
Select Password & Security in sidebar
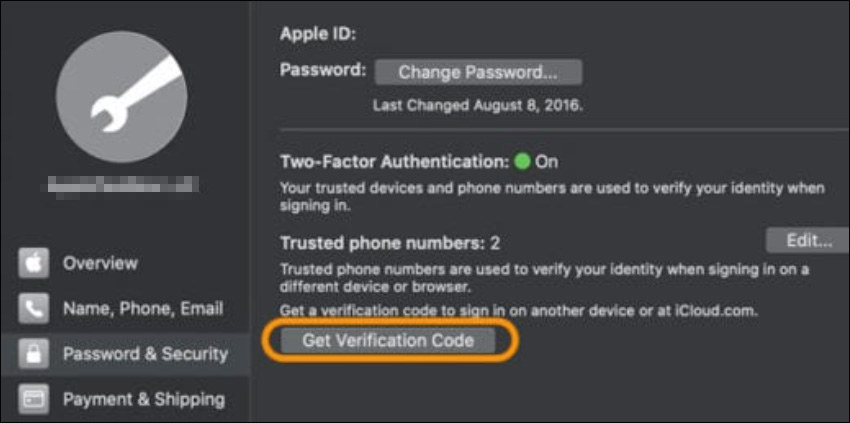pos(145,354)
